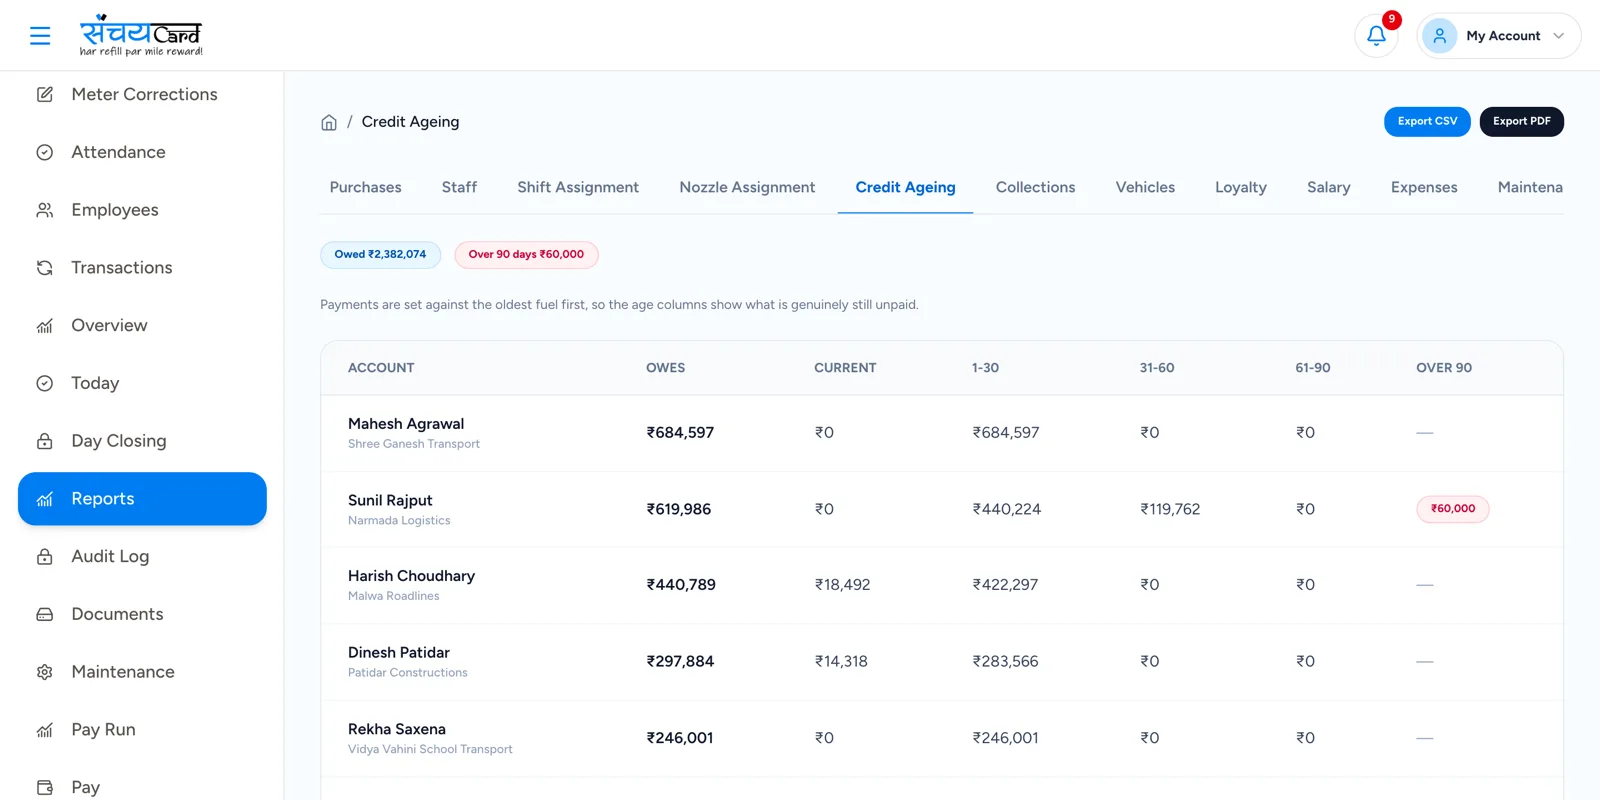This screenshot has height=800, width=1600.
Task: Open the Shift Assignment tab
Action: tap(578, 187)
